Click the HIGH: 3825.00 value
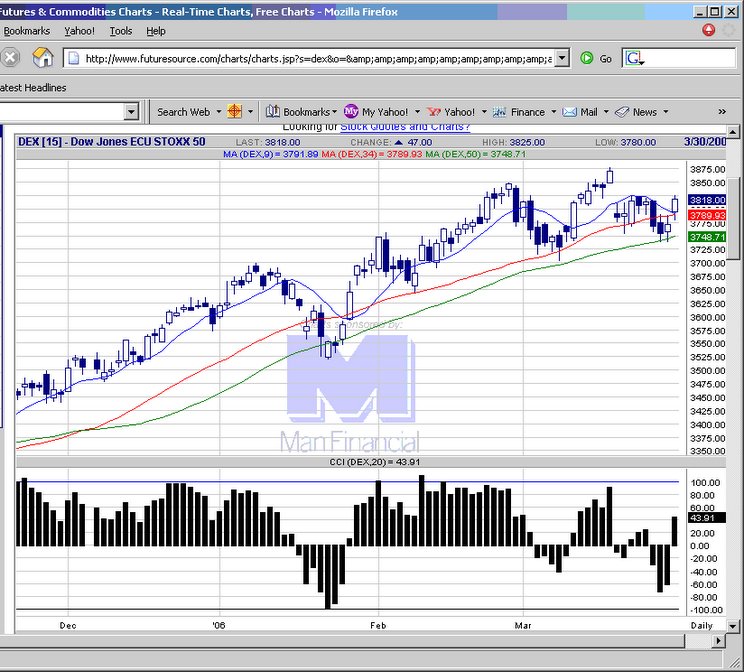The height and width of the screenshot is (672, 744). point(513,142)
